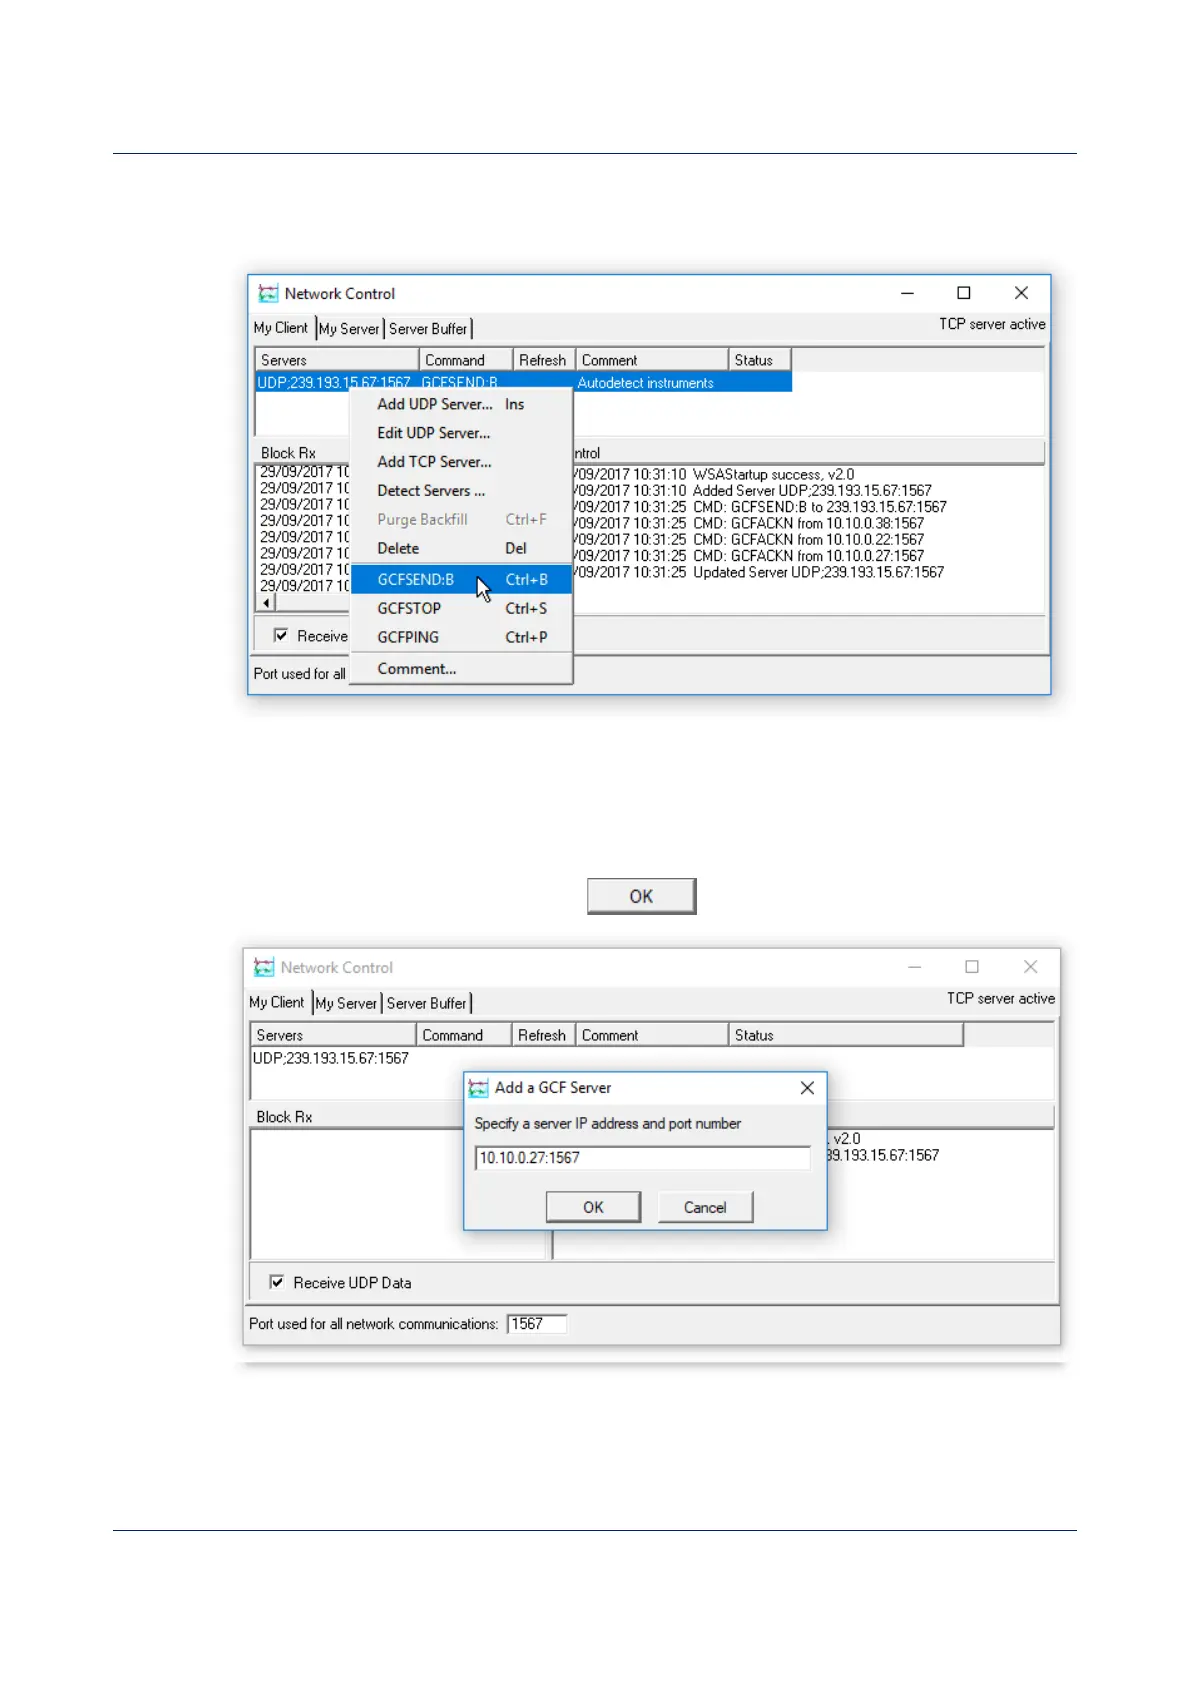Click OK in Add a GCF Server dialog
1191x1684 pixels.
pos(593,1207)
